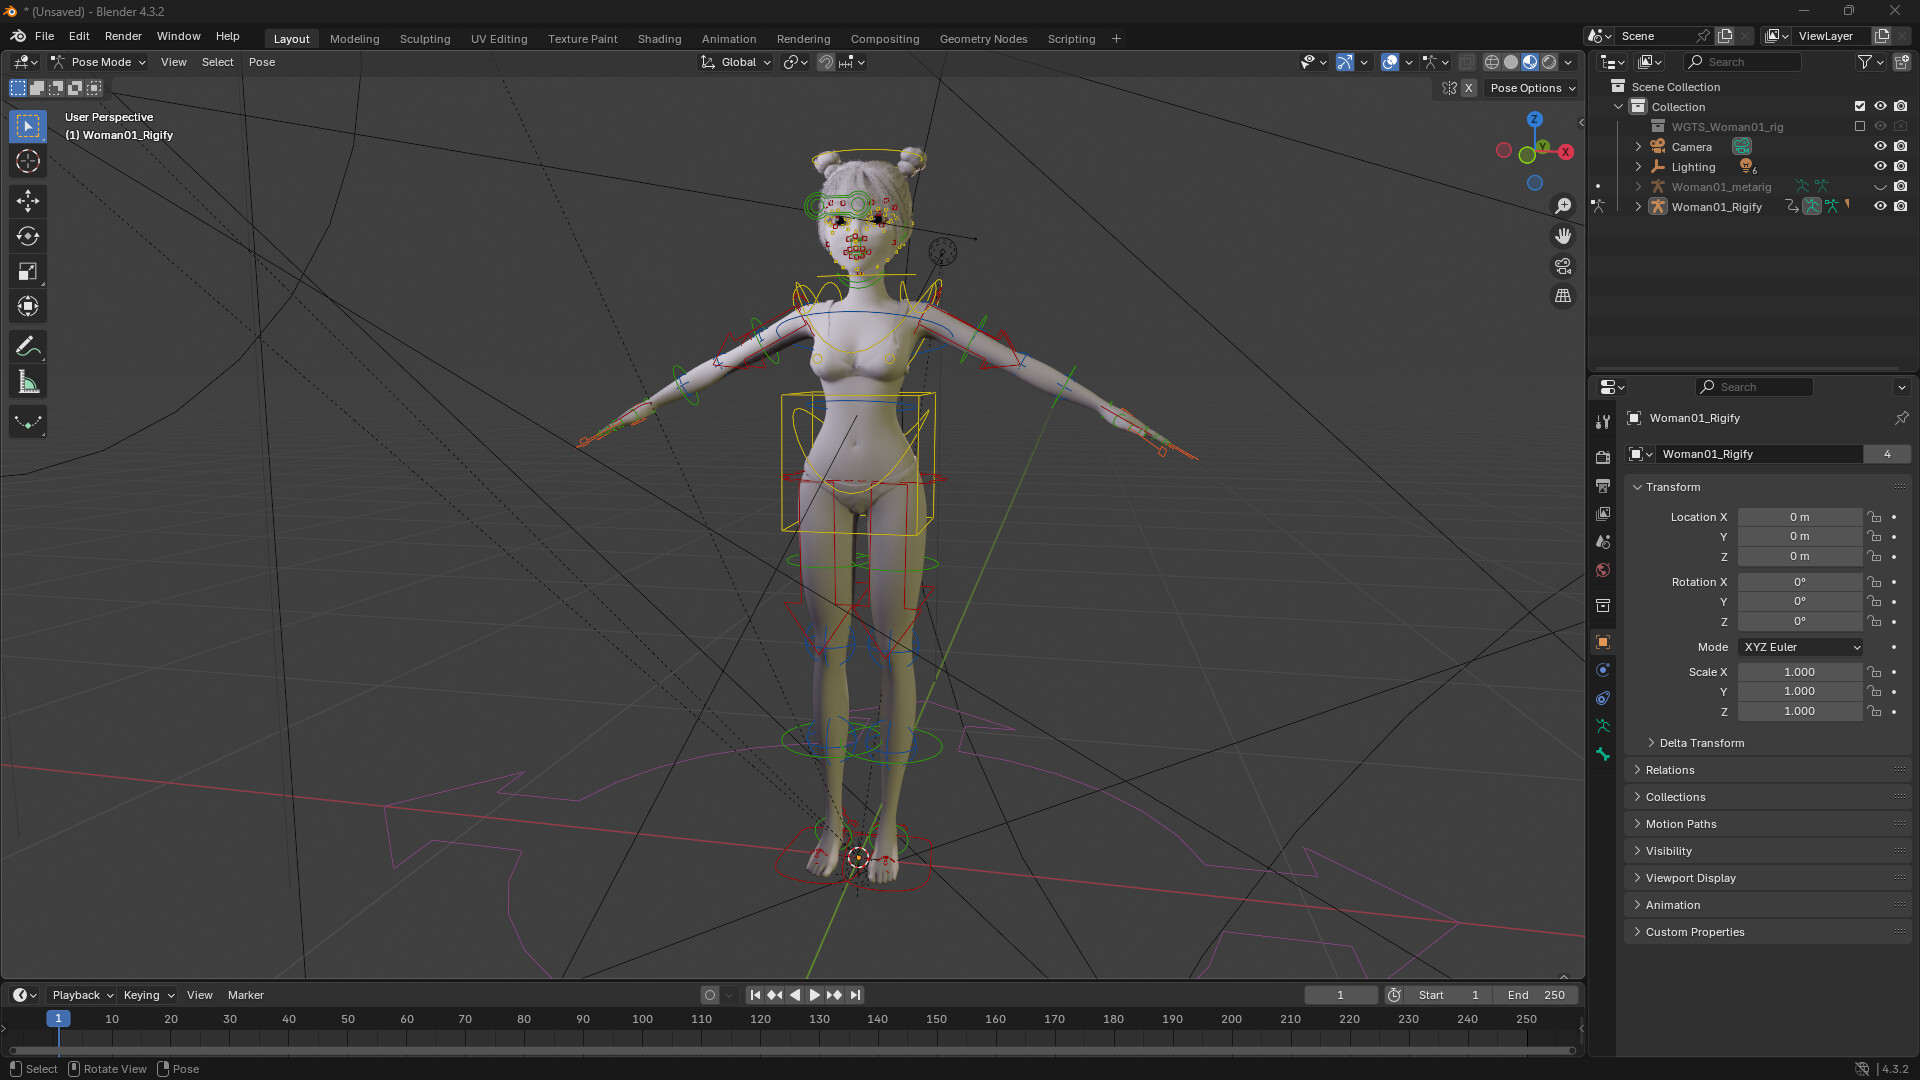Screen dimensions: 1920x1080
Task: Switch viewport to Rendered shading mode
Action: click(1547, 61)
